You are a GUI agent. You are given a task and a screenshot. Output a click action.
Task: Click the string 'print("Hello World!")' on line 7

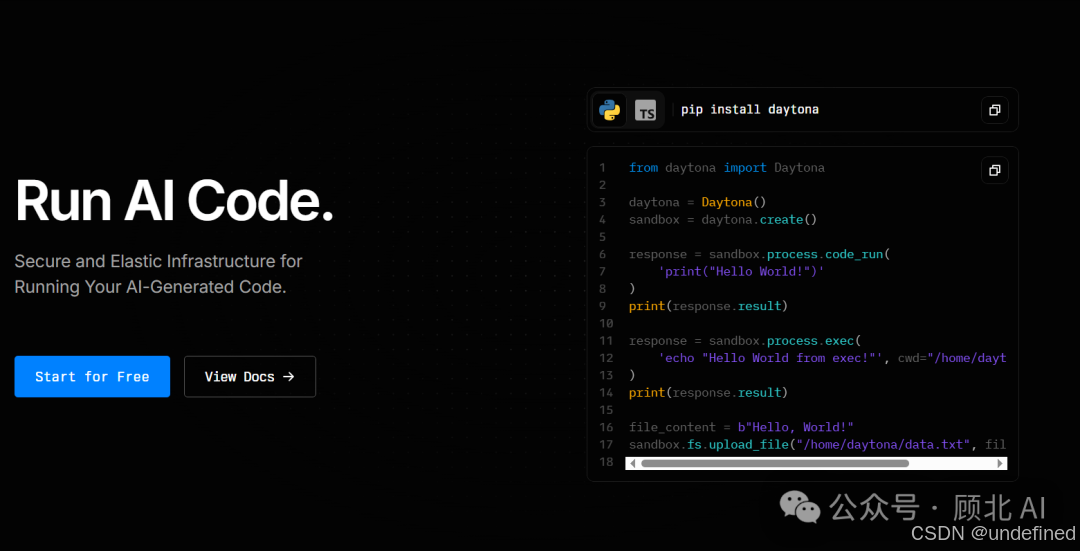tap(741, 271)
